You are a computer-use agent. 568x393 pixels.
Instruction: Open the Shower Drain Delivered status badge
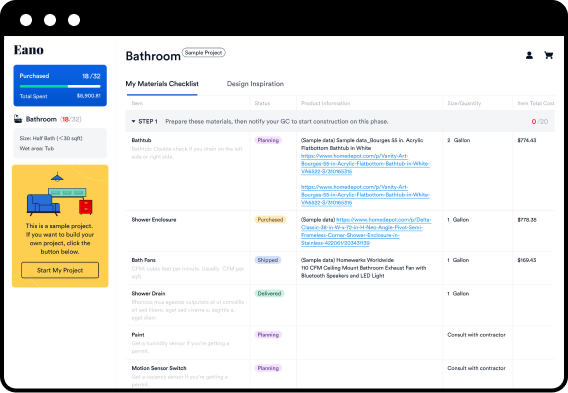pyautogui.click(x=269, y=293)
